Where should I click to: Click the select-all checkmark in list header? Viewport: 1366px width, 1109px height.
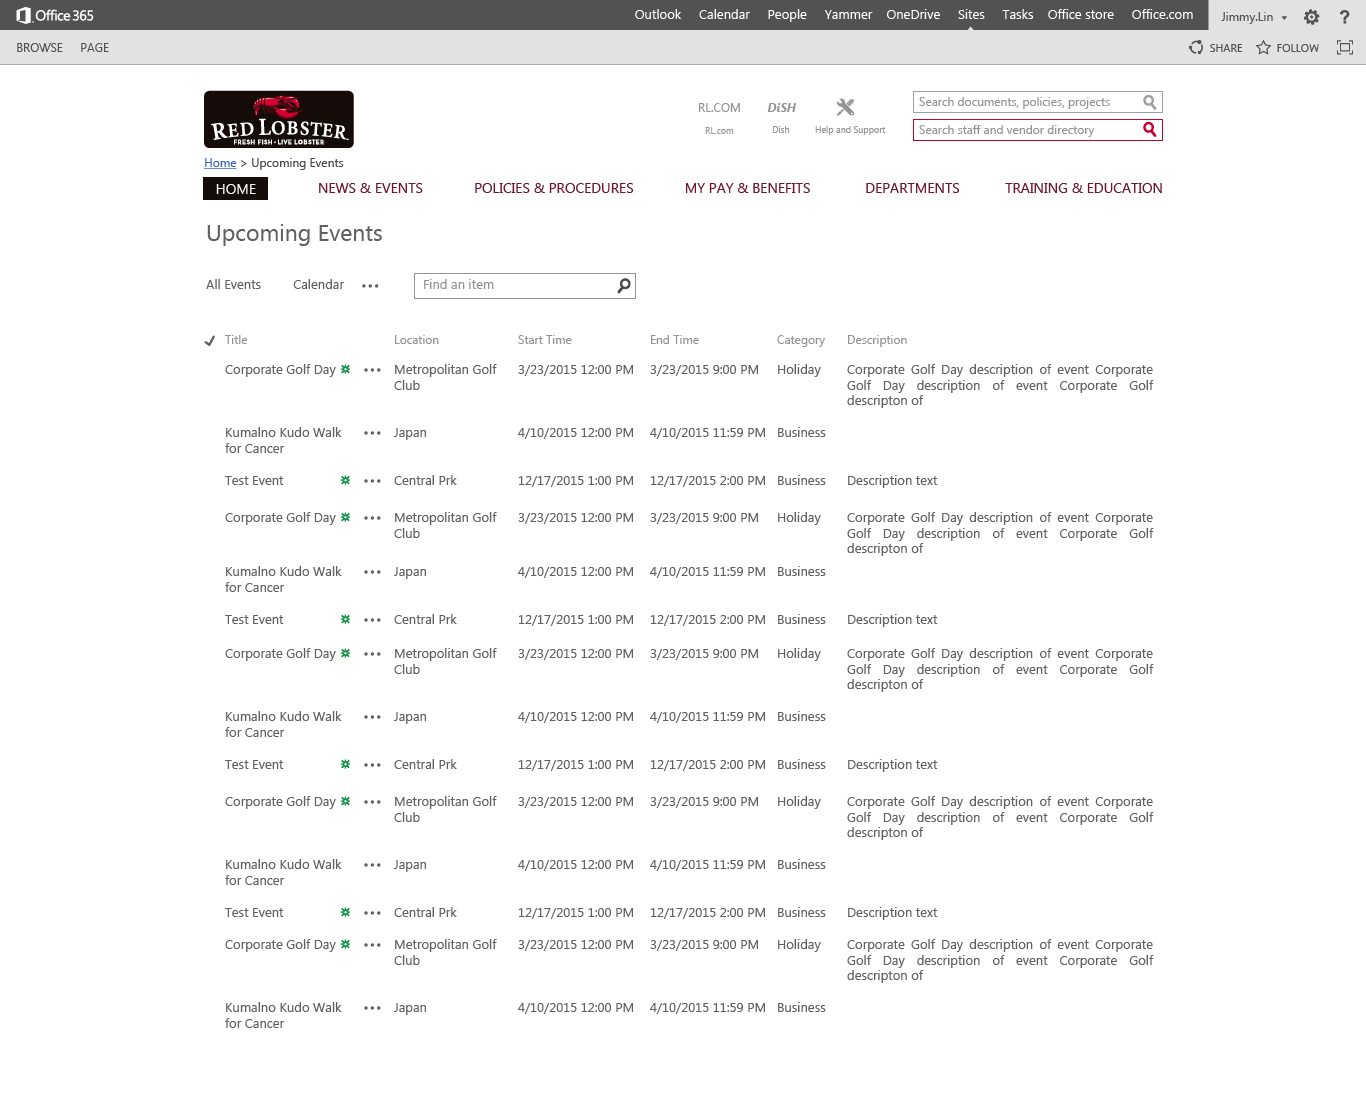210,341
